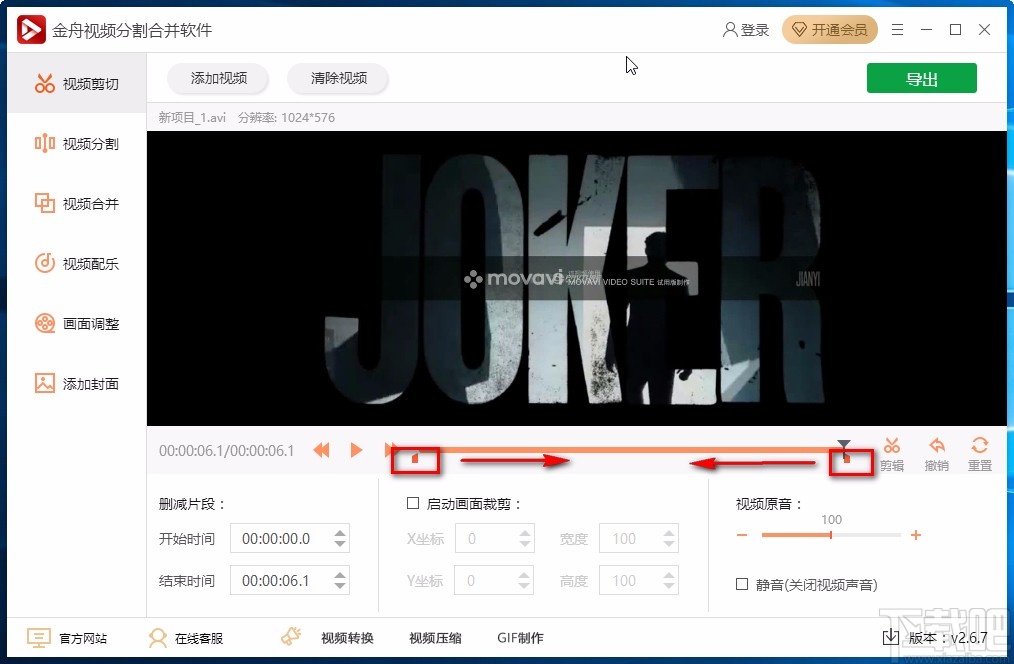Click the time display 00:00:06.1/00:00:06.1
The image size is (1014, 664).
227,451
